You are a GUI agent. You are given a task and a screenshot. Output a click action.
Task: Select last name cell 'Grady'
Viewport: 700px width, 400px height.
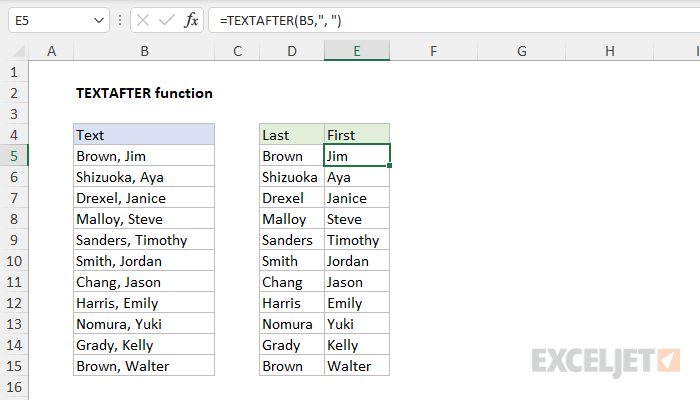click(292, 345)
